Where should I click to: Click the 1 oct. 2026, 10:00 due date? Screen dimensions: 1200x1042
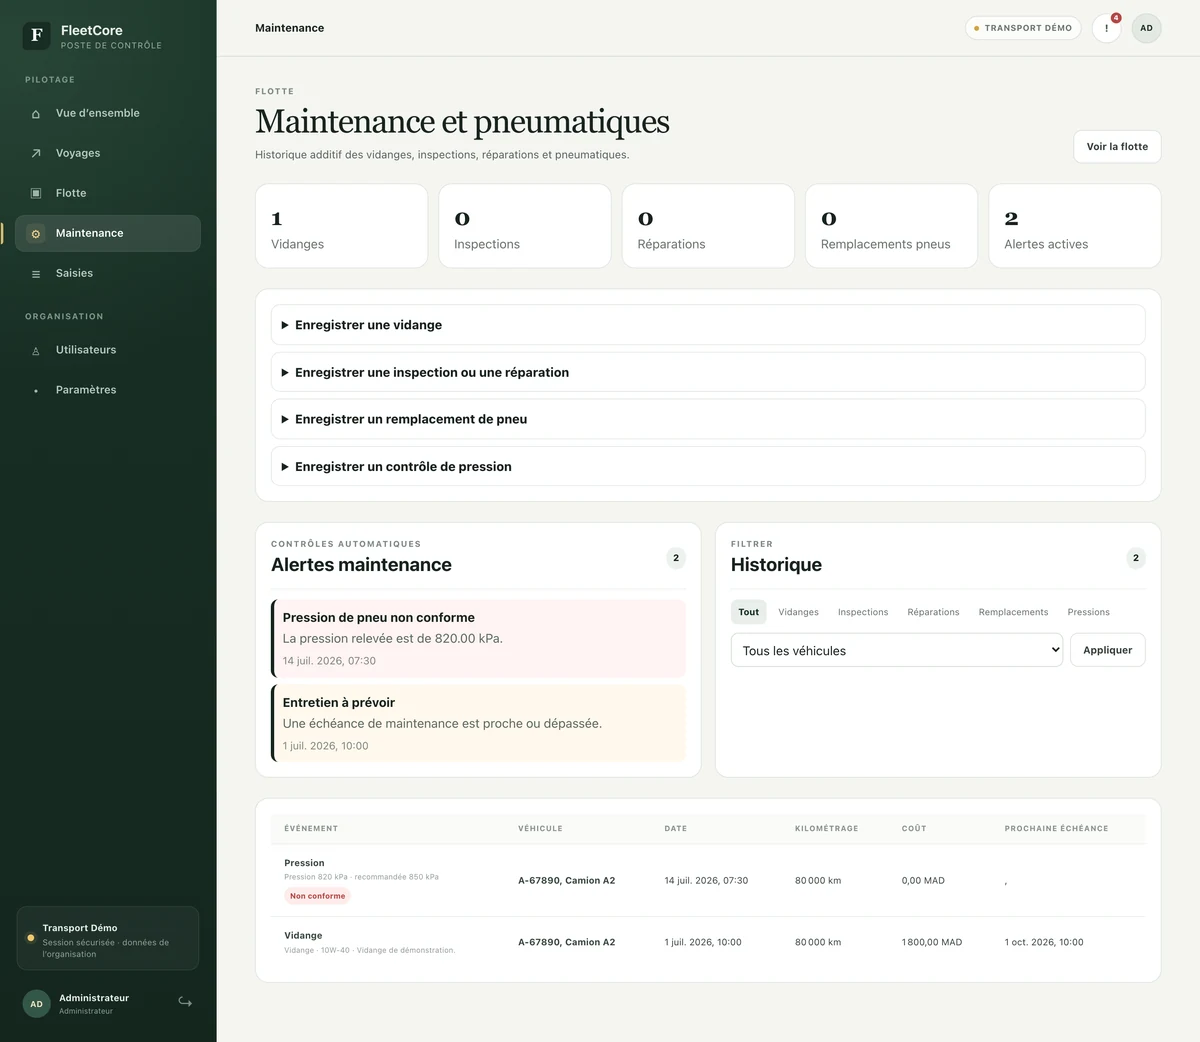coord(1044,942)
